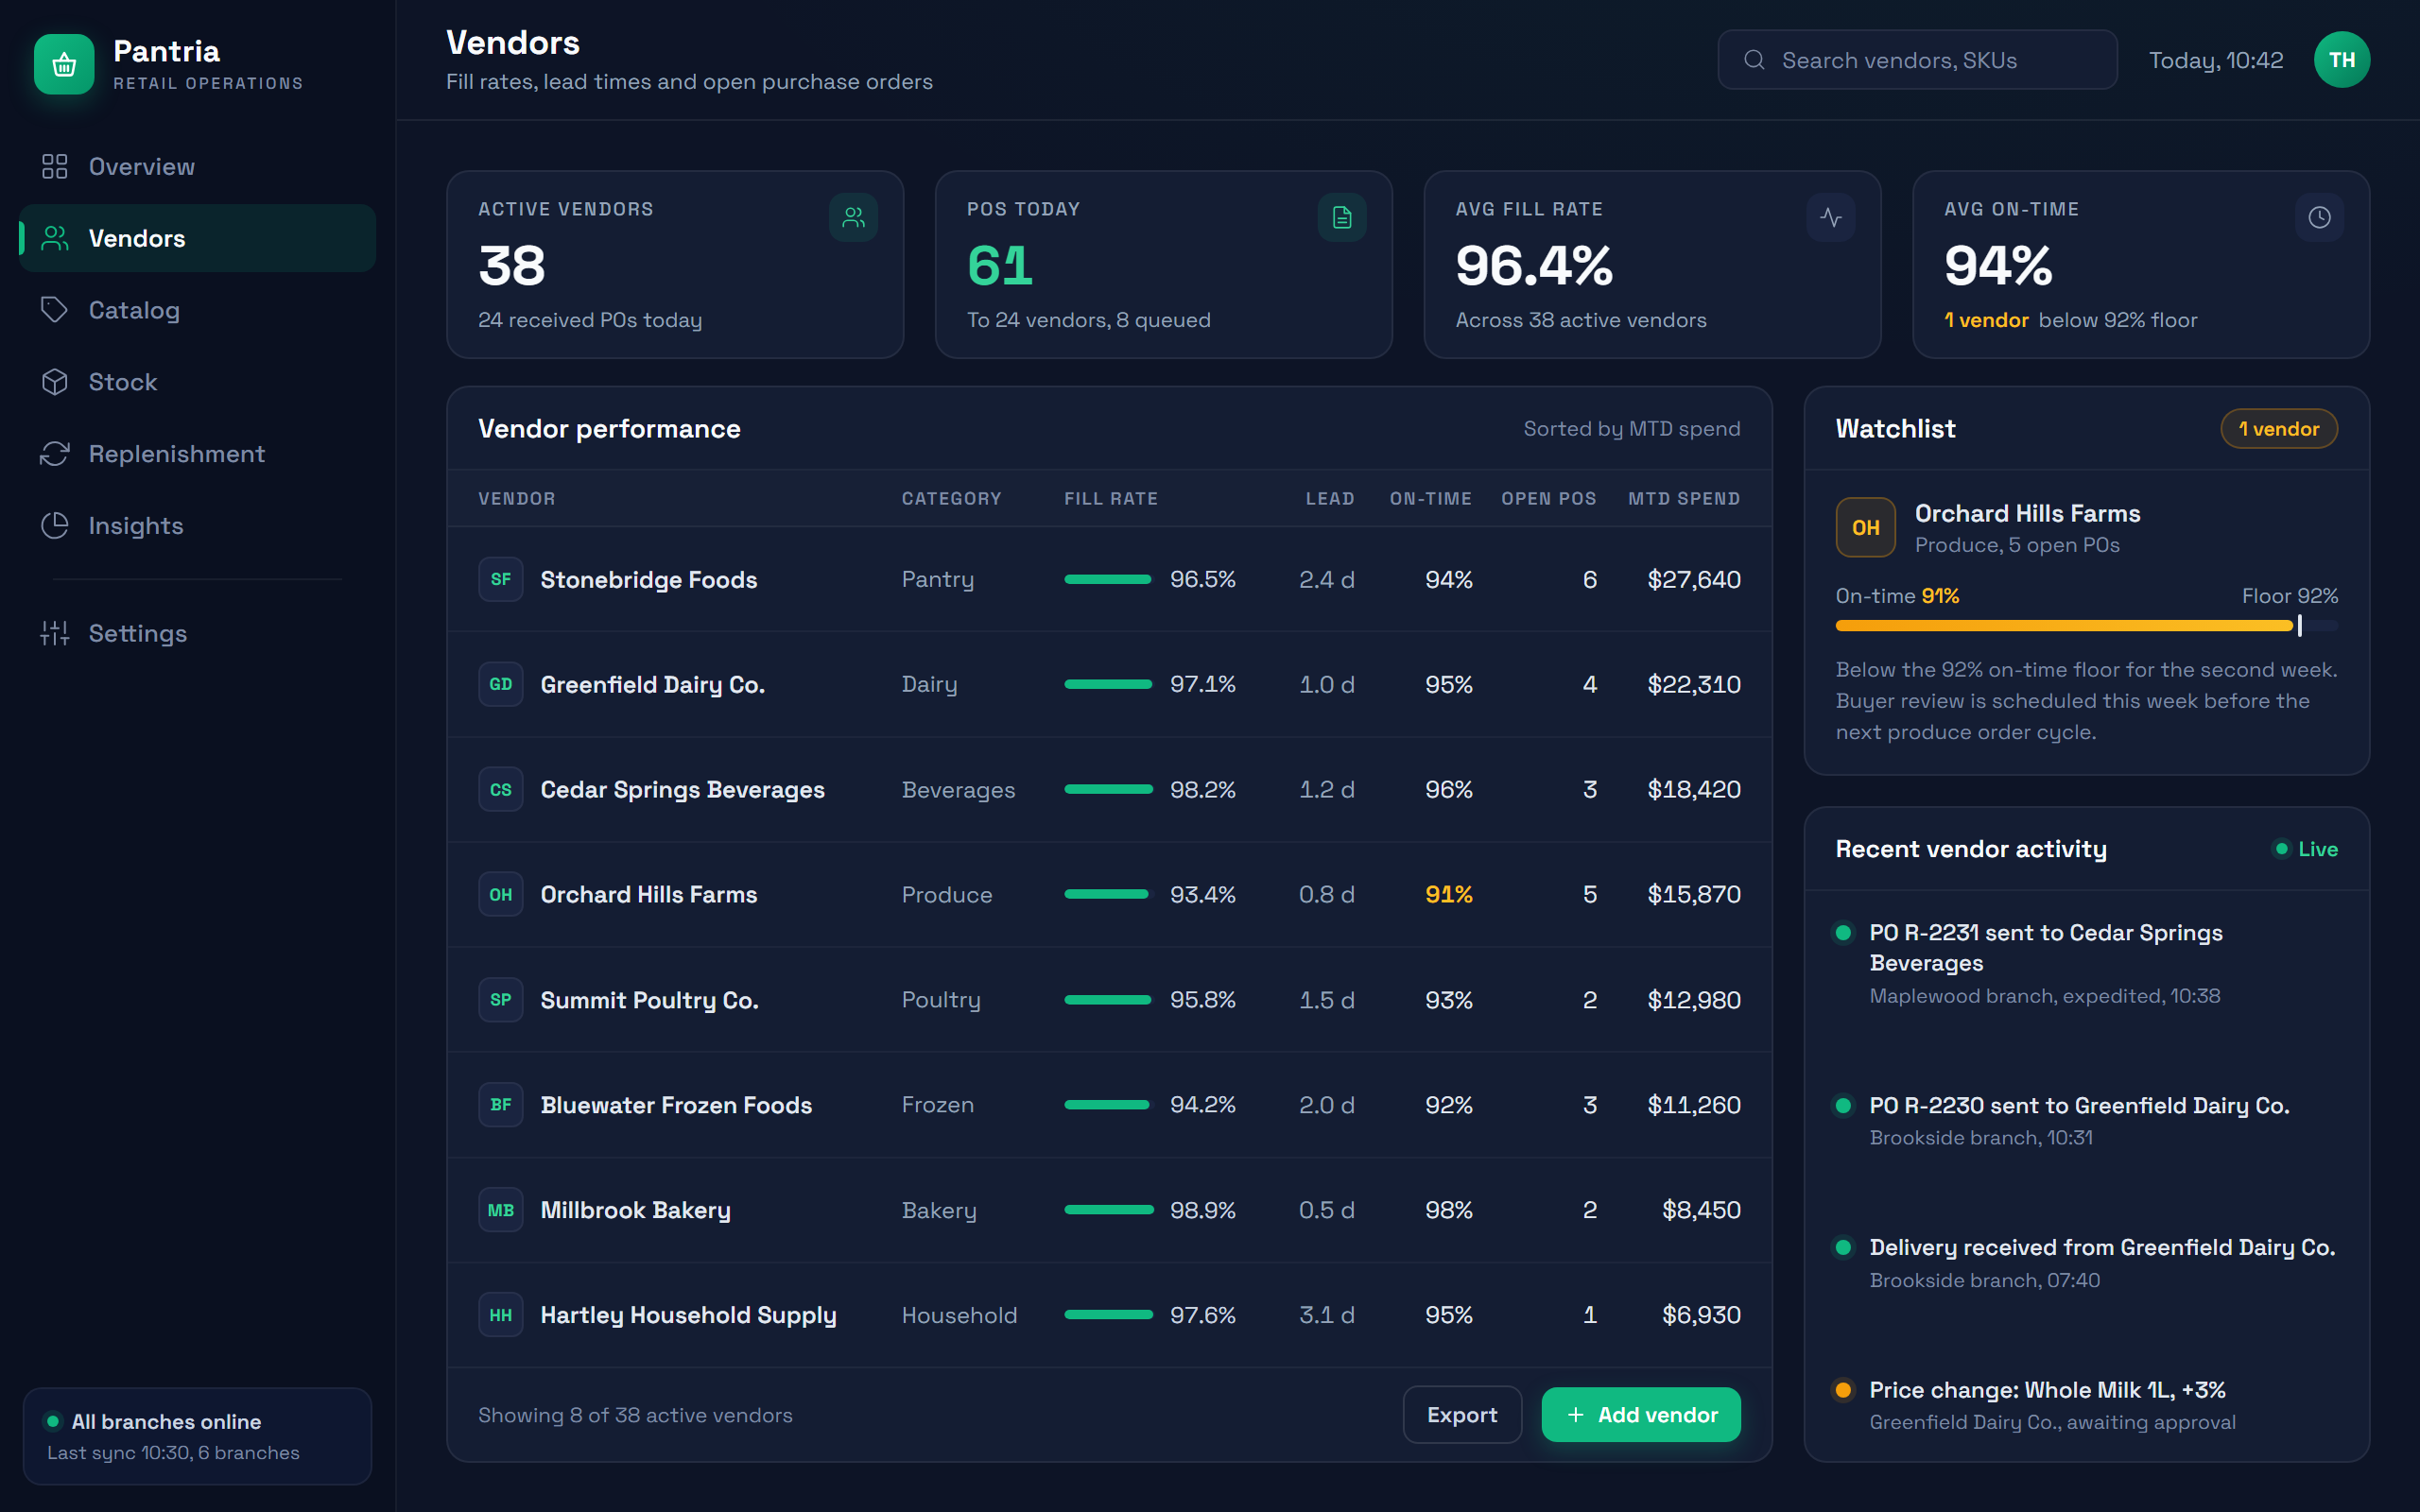Click the search magnifier icon
The width and height of the screenshot is (2420, 1512).
(1754, 60)
